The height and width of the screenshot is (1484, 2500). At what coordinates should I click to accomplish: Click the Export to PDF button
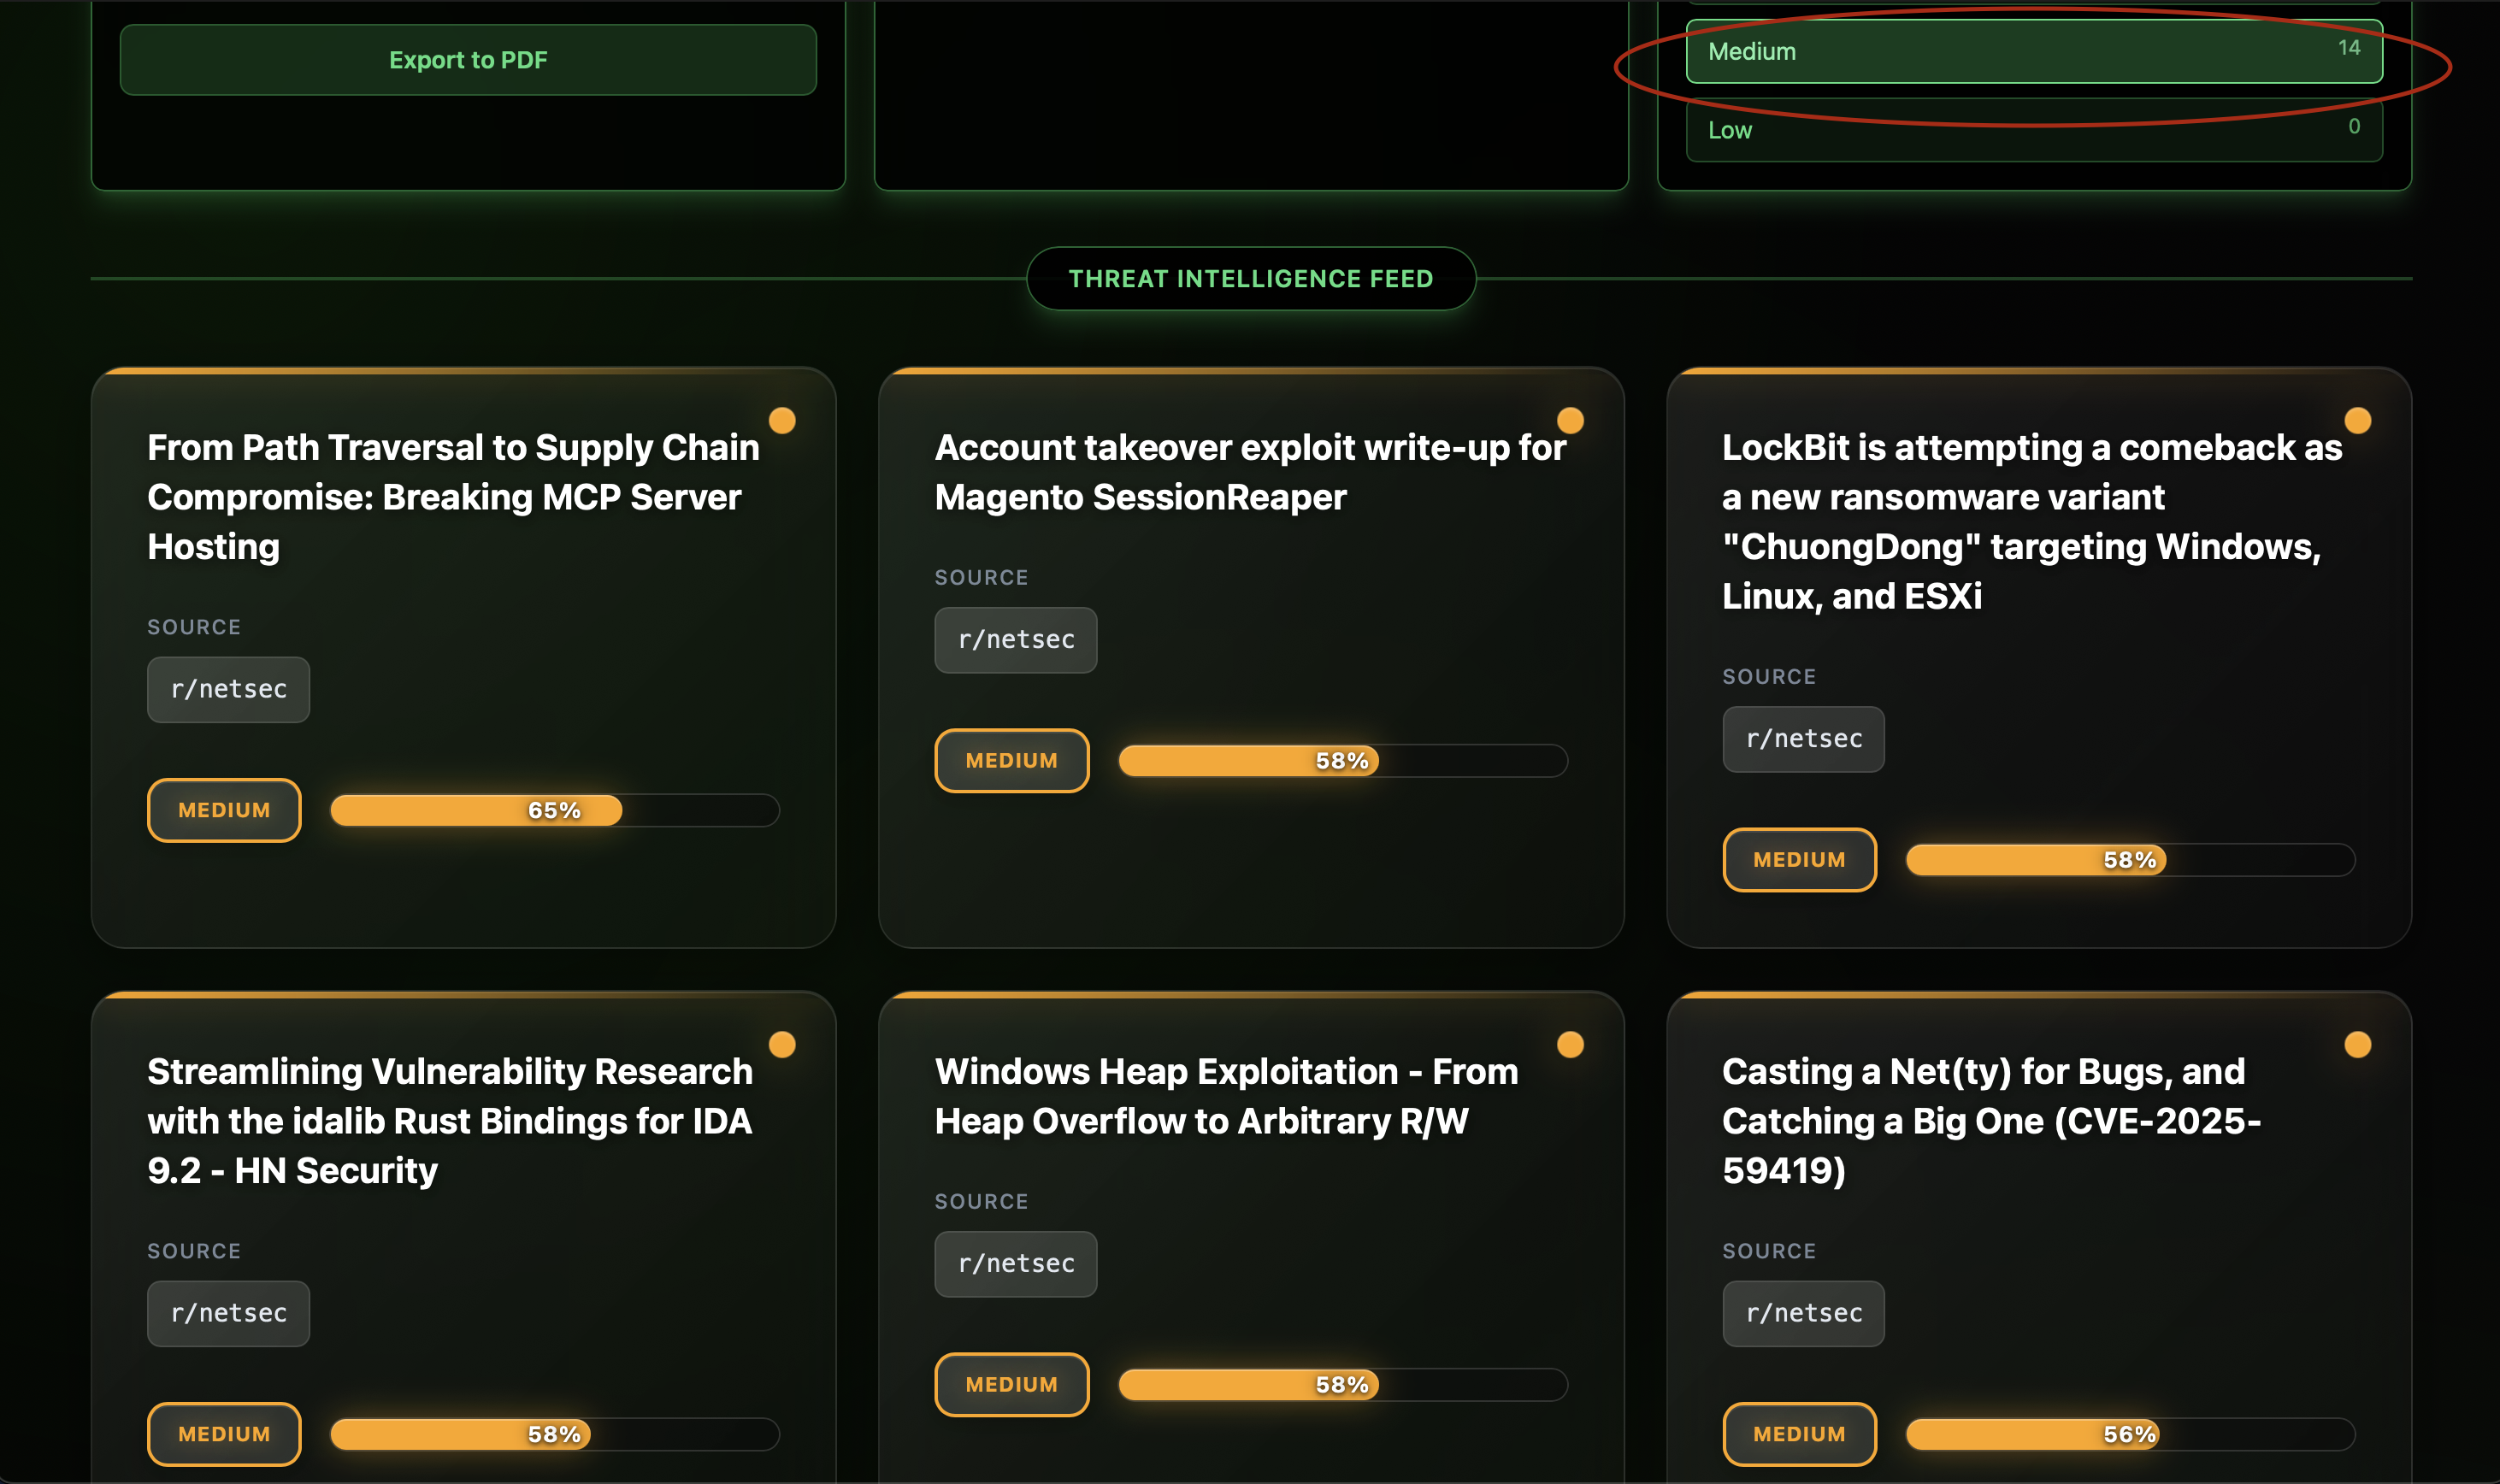coord(468,60)
